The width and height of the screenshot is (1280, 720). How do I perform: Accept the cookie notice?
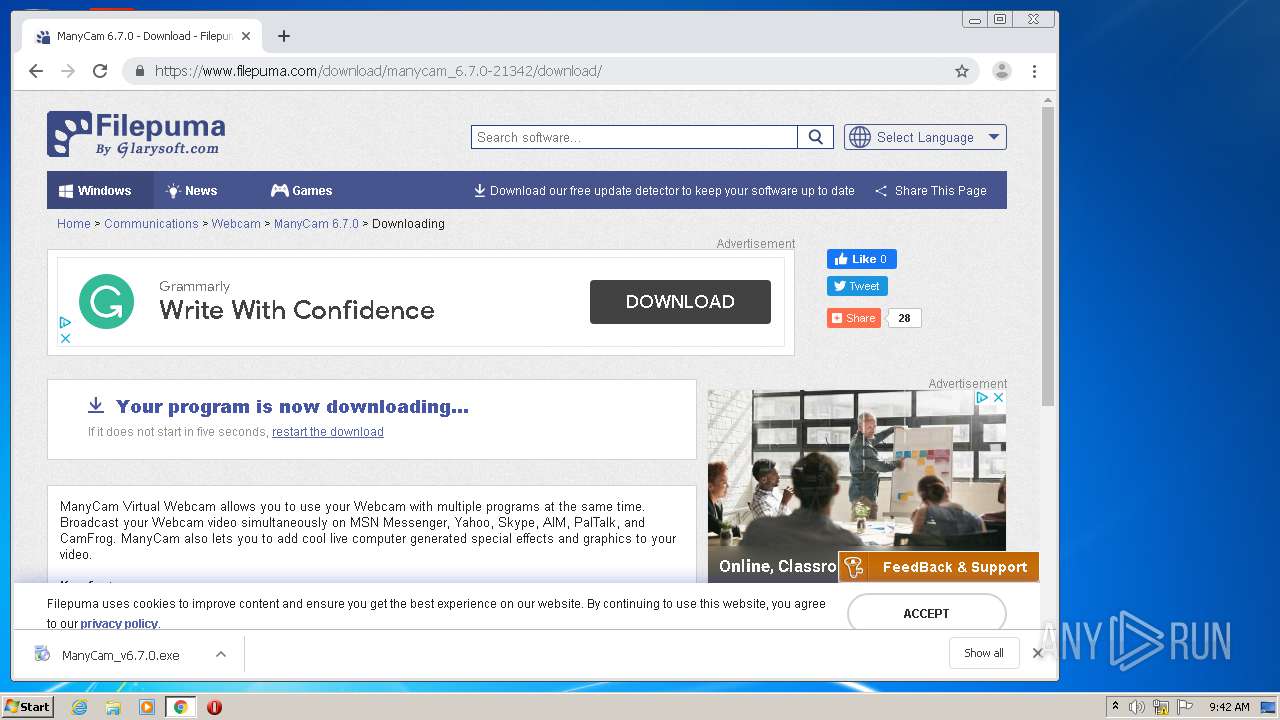coord(926,613)
